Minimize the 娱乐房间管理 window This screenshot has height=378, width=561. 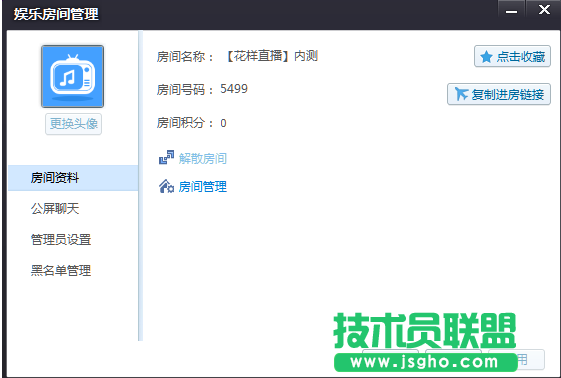tap(511, 9)
